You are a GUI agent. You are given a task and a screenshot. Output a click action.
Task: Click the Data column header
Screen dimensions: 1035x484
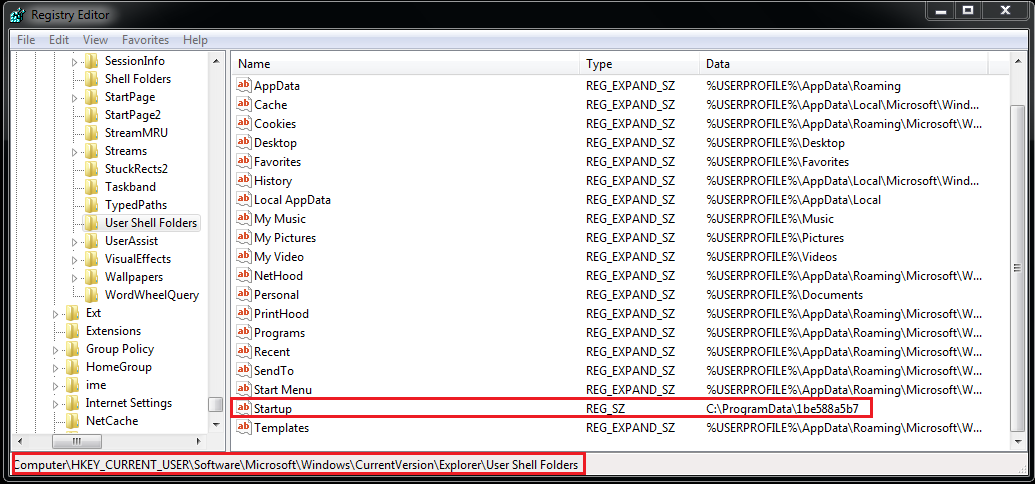845,64
